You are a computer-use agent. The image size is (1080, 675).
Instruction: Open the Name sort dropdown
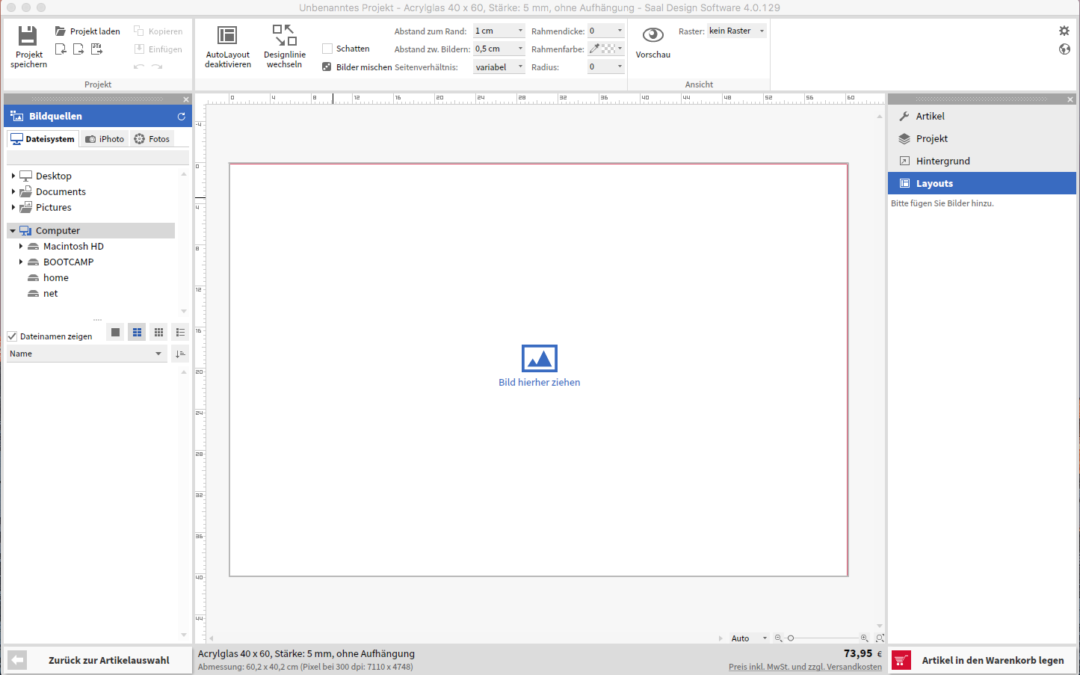click(87, 354)
